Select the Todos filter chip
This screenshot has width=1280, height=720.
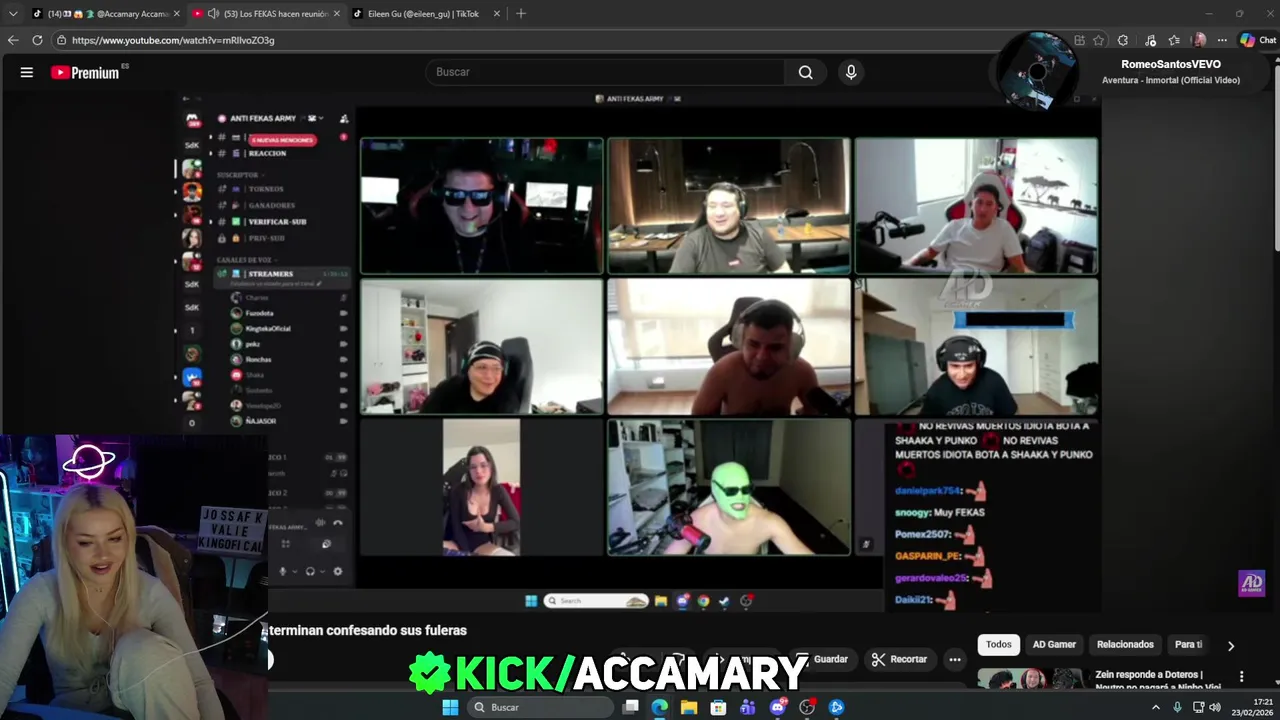[999, 645]
